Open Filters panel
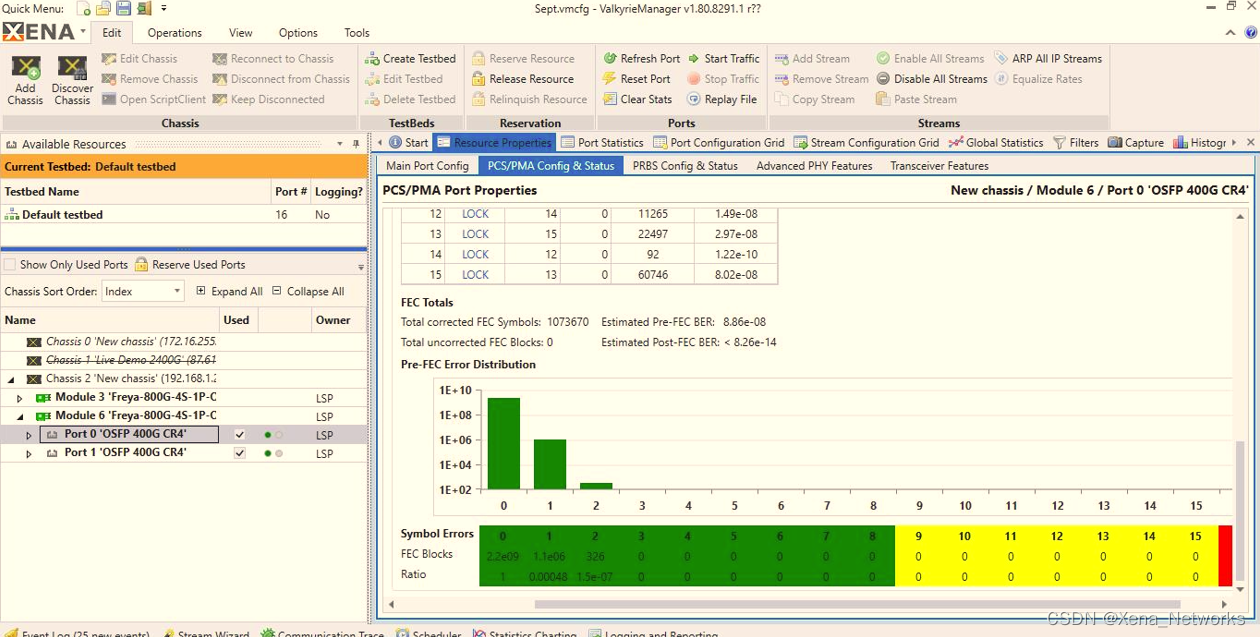The width and height of the screenshot is (1260, 637). [1075, 143]
